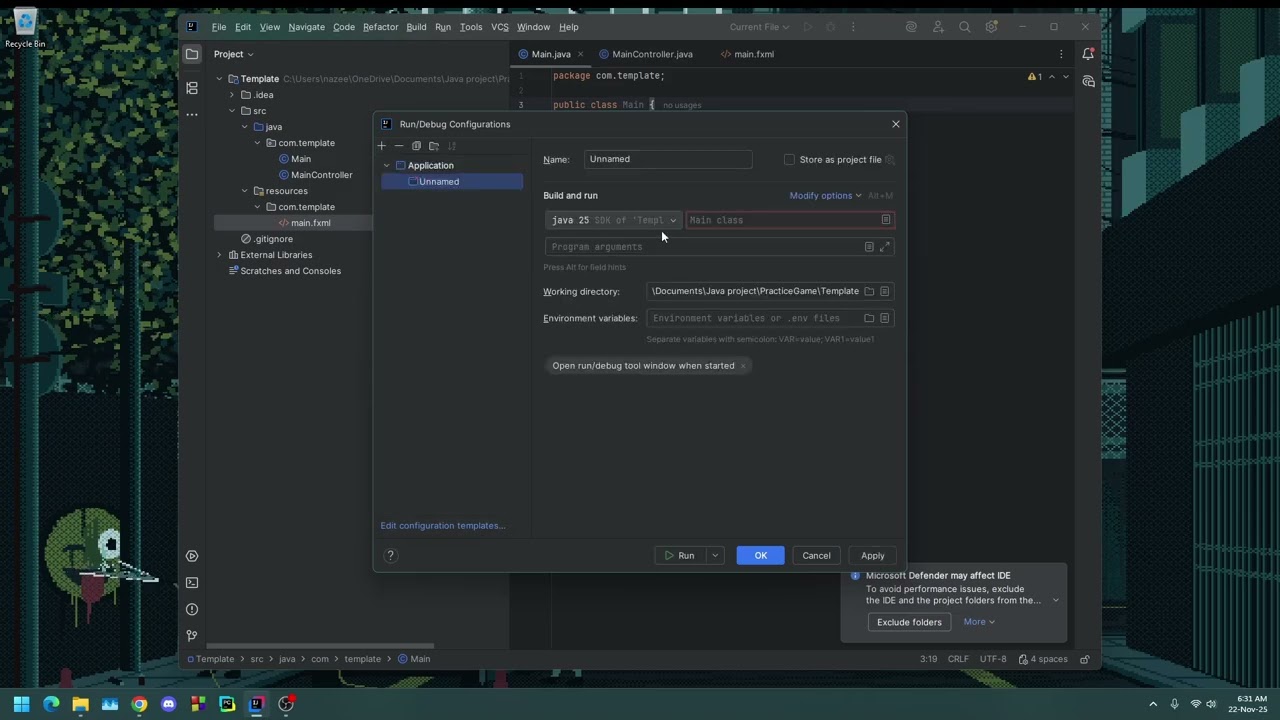This screenshot has height=720, width=1280.
Task: Click the UTF-8 encoding in the status bar
Action: point(993,659)
